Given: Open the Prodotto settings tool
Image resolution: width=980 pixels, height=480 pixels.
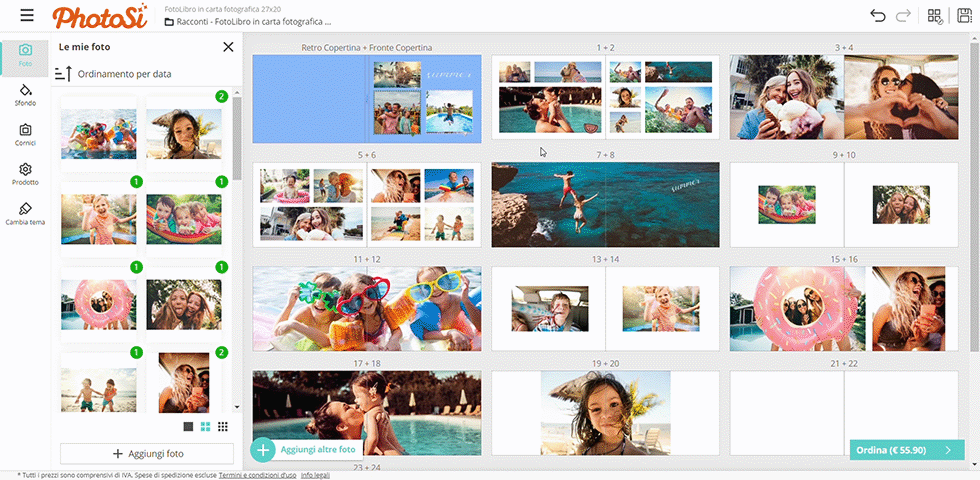Looking at the screenshot, I should tap(25, 174).
